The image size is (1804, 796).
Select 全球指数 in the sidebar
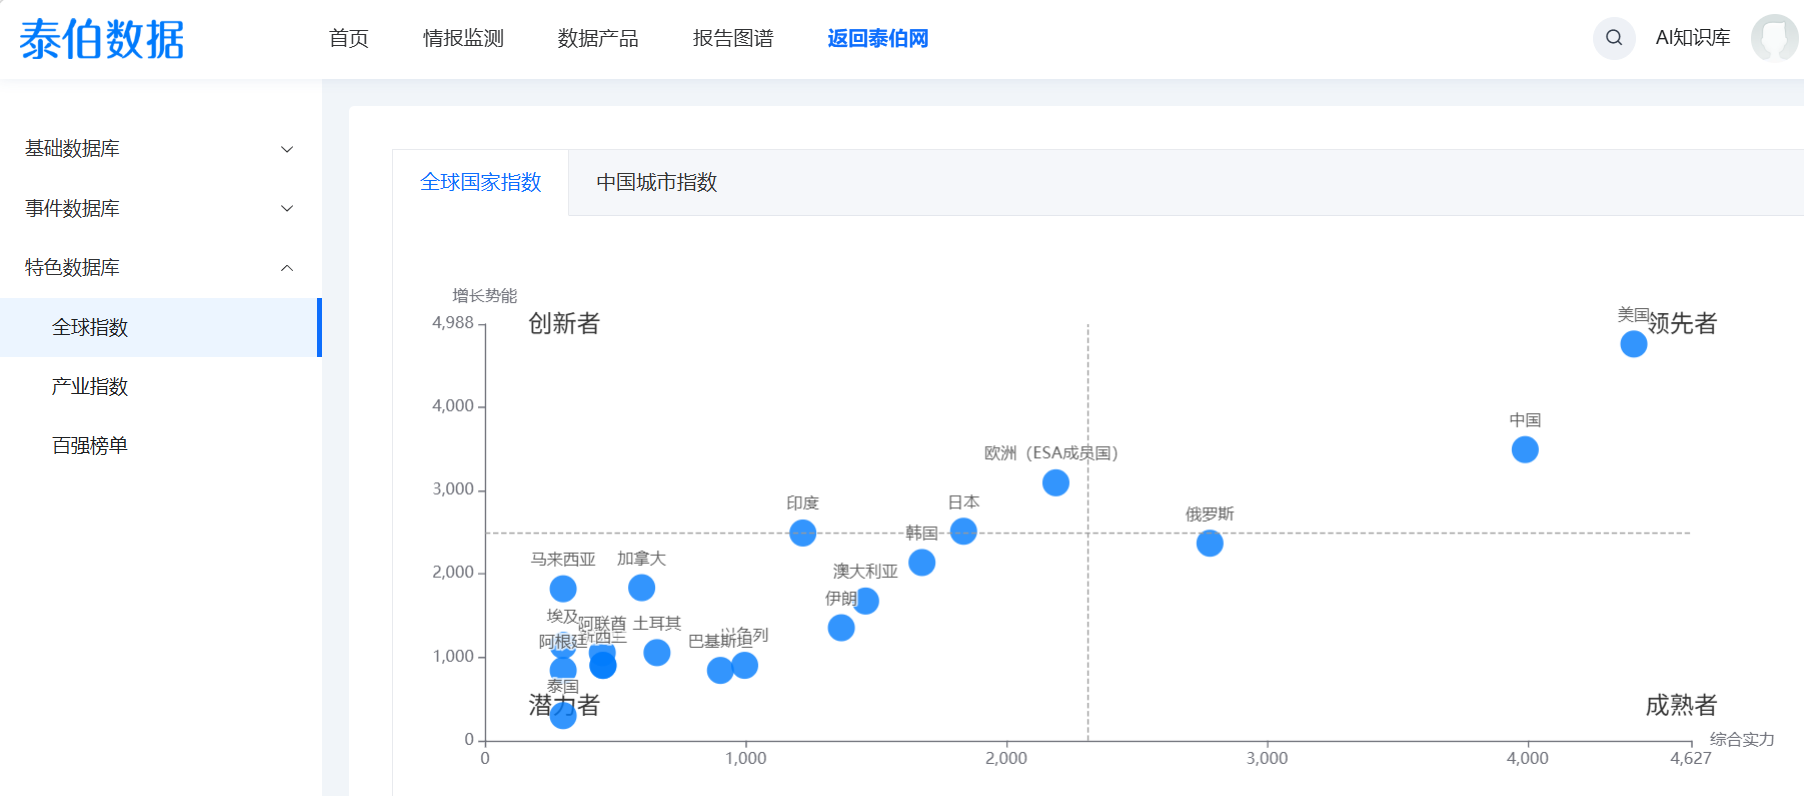(x=90, y=327)
